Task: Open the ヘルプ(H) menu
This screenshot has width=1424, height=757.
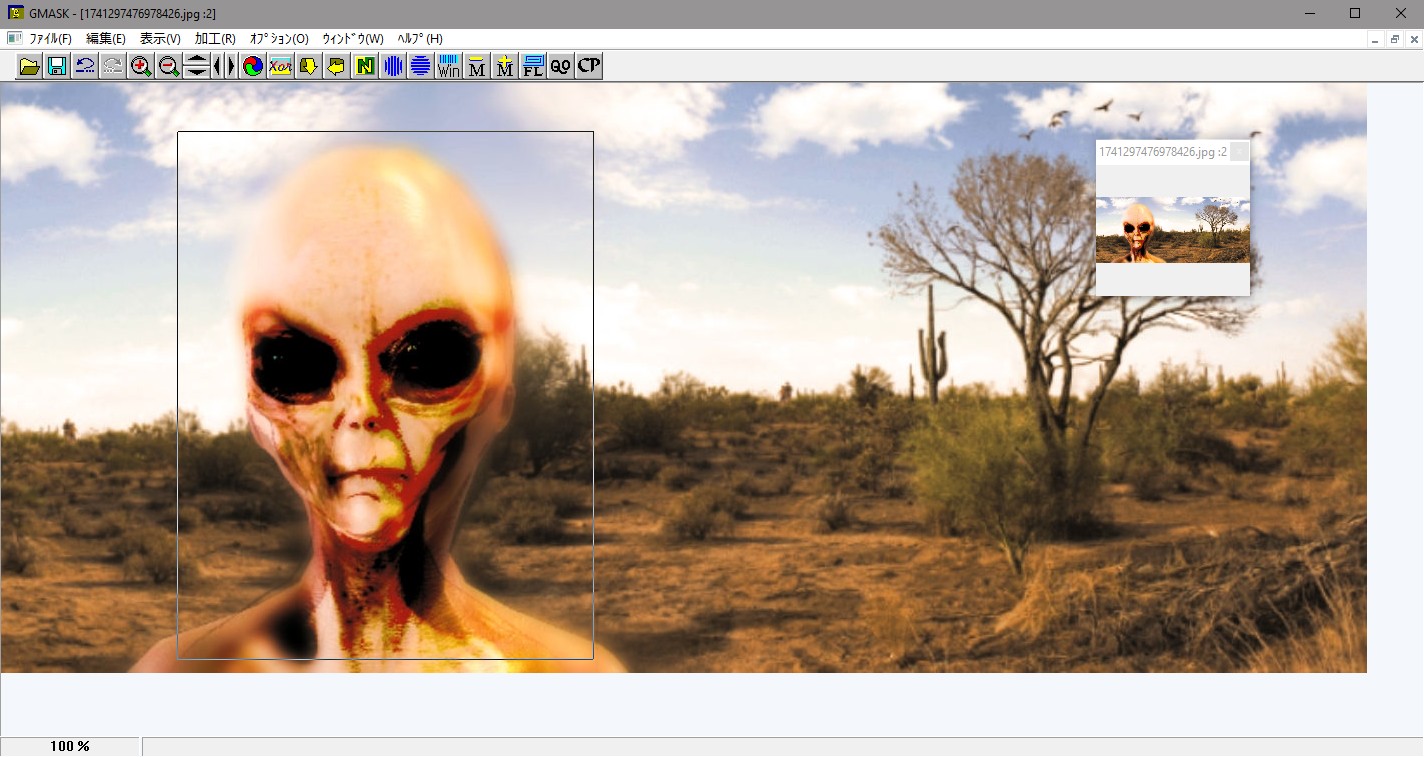Action: coord(420,39)
